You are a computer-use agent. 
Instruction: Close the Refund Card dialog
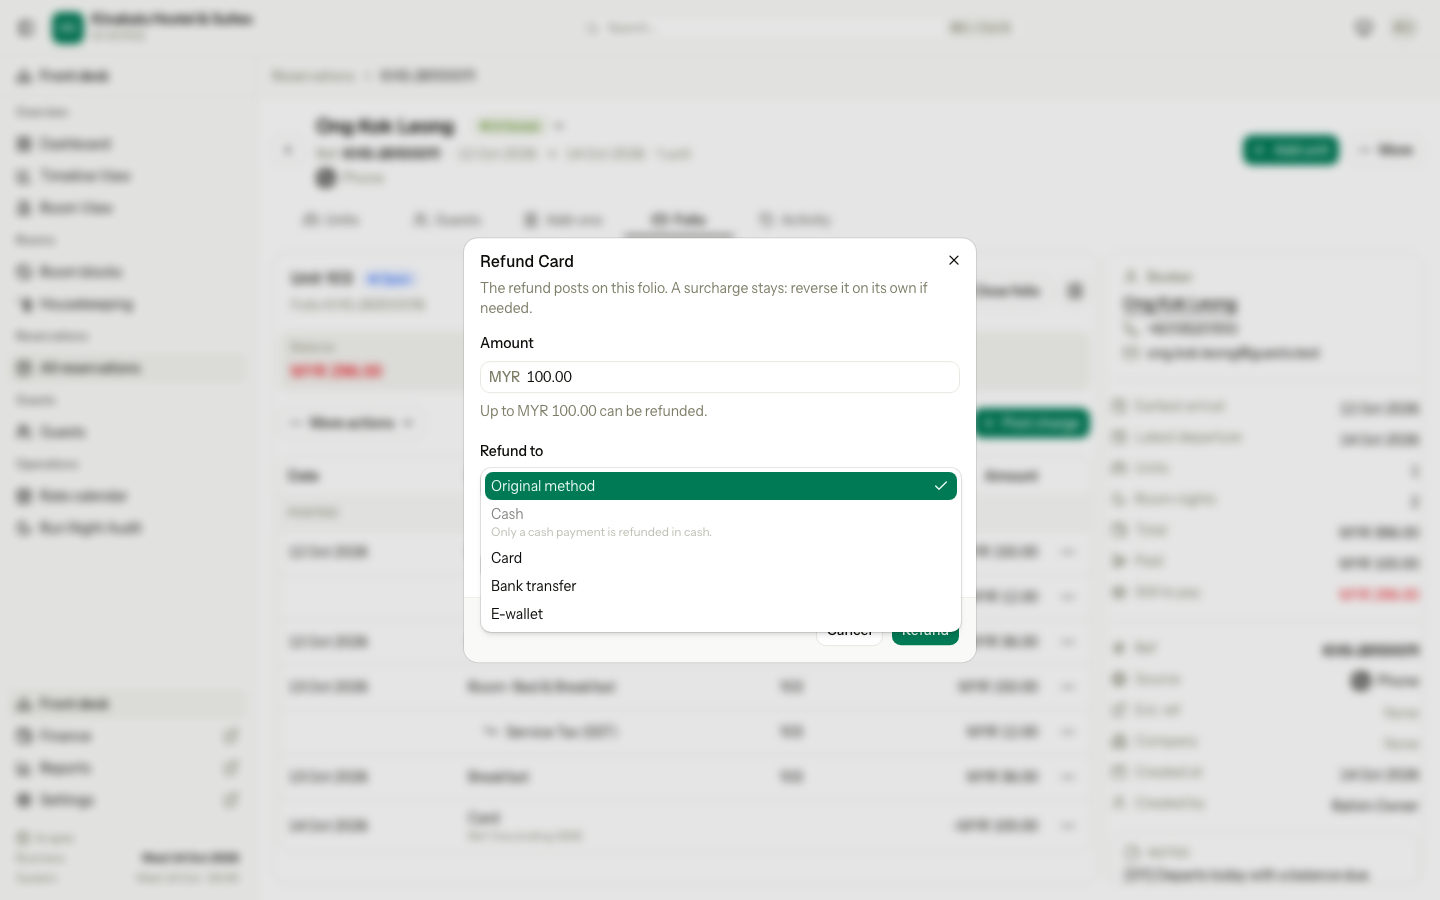954,260
